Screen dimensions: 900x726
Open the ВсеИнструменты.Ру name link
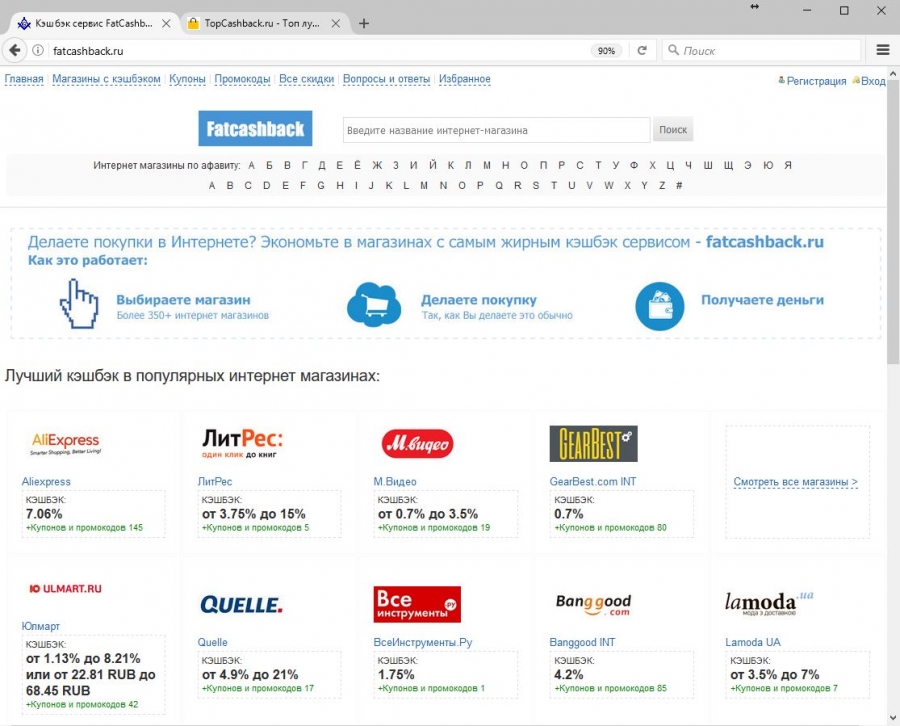click(423, 642)
